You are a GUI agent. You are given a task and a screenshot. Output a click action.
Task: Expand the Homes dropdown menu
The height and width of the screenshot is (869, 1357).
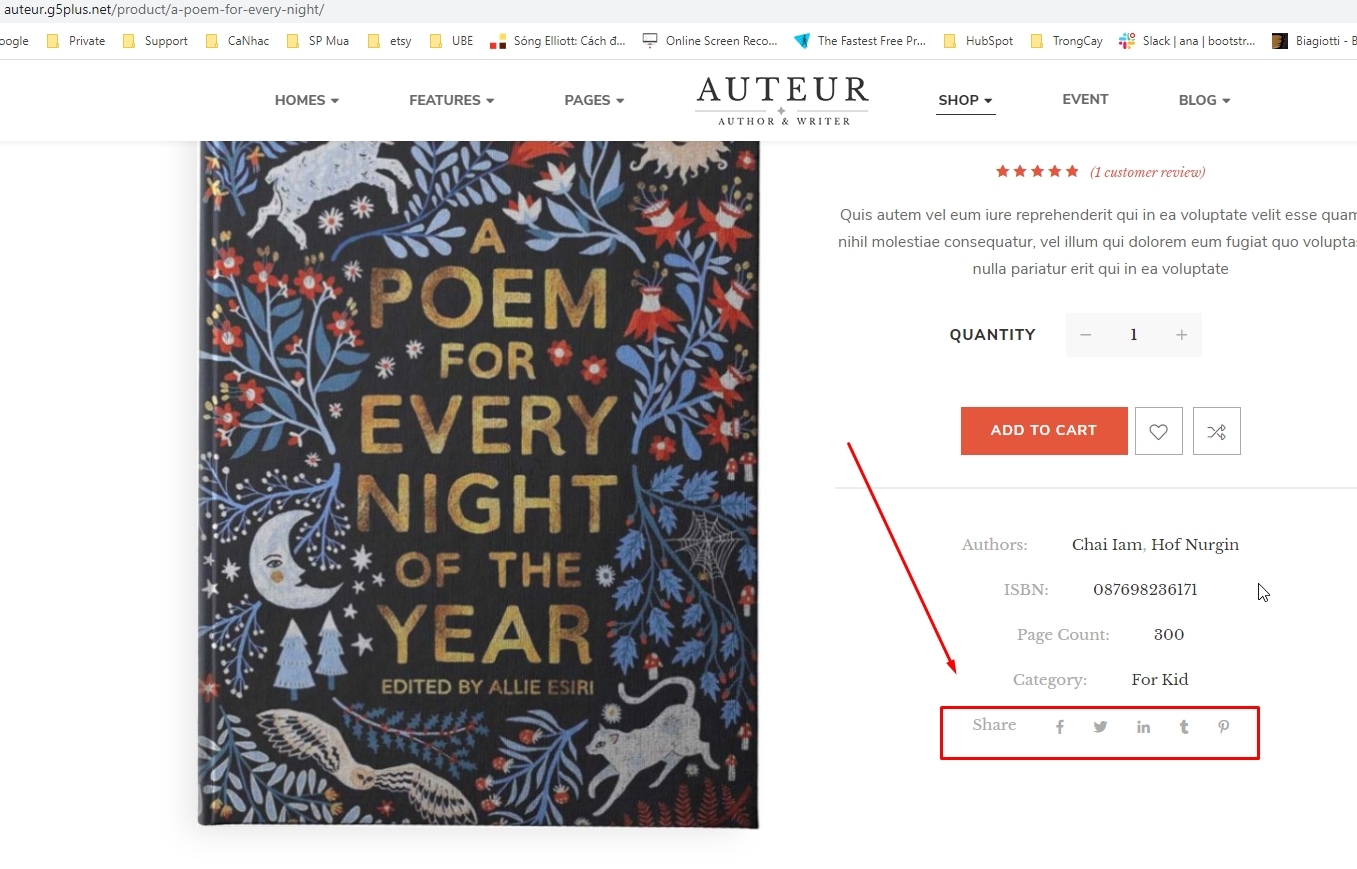(x=307, y=100)
